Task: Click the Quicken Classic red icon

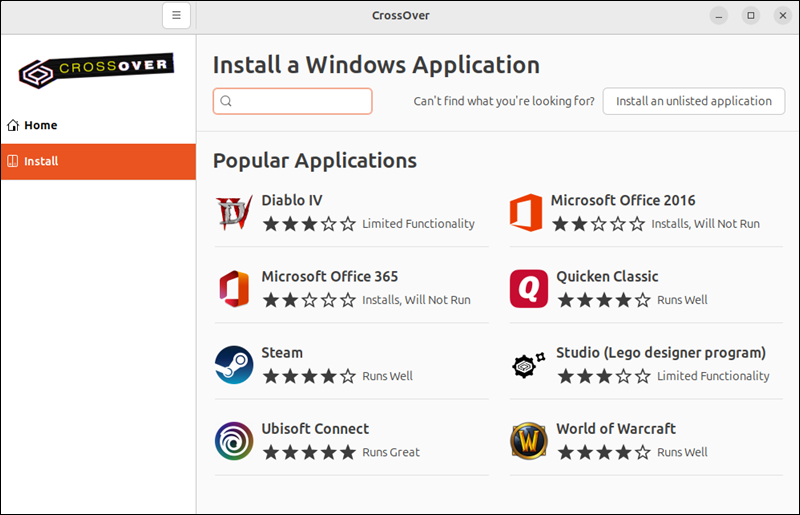Action: (528, 289)
